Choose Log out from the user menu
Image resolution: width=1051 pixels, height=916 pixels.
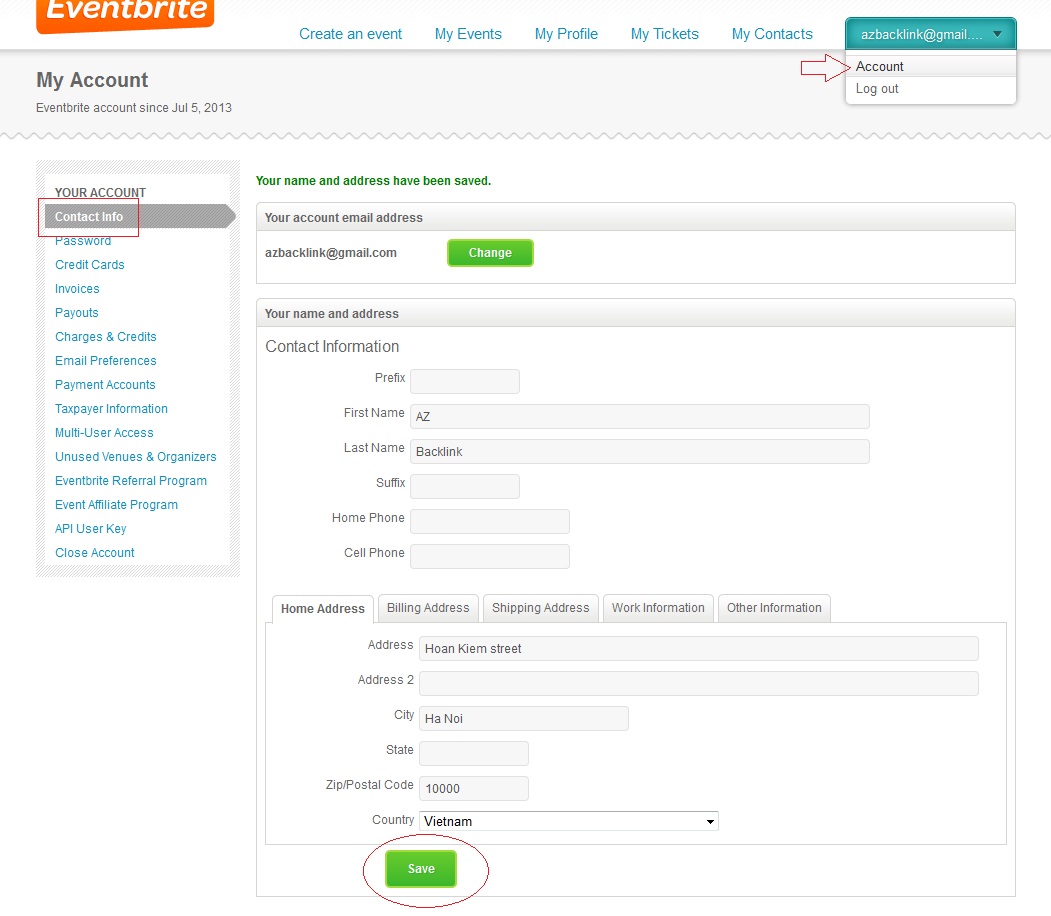[x=930, y=89]
